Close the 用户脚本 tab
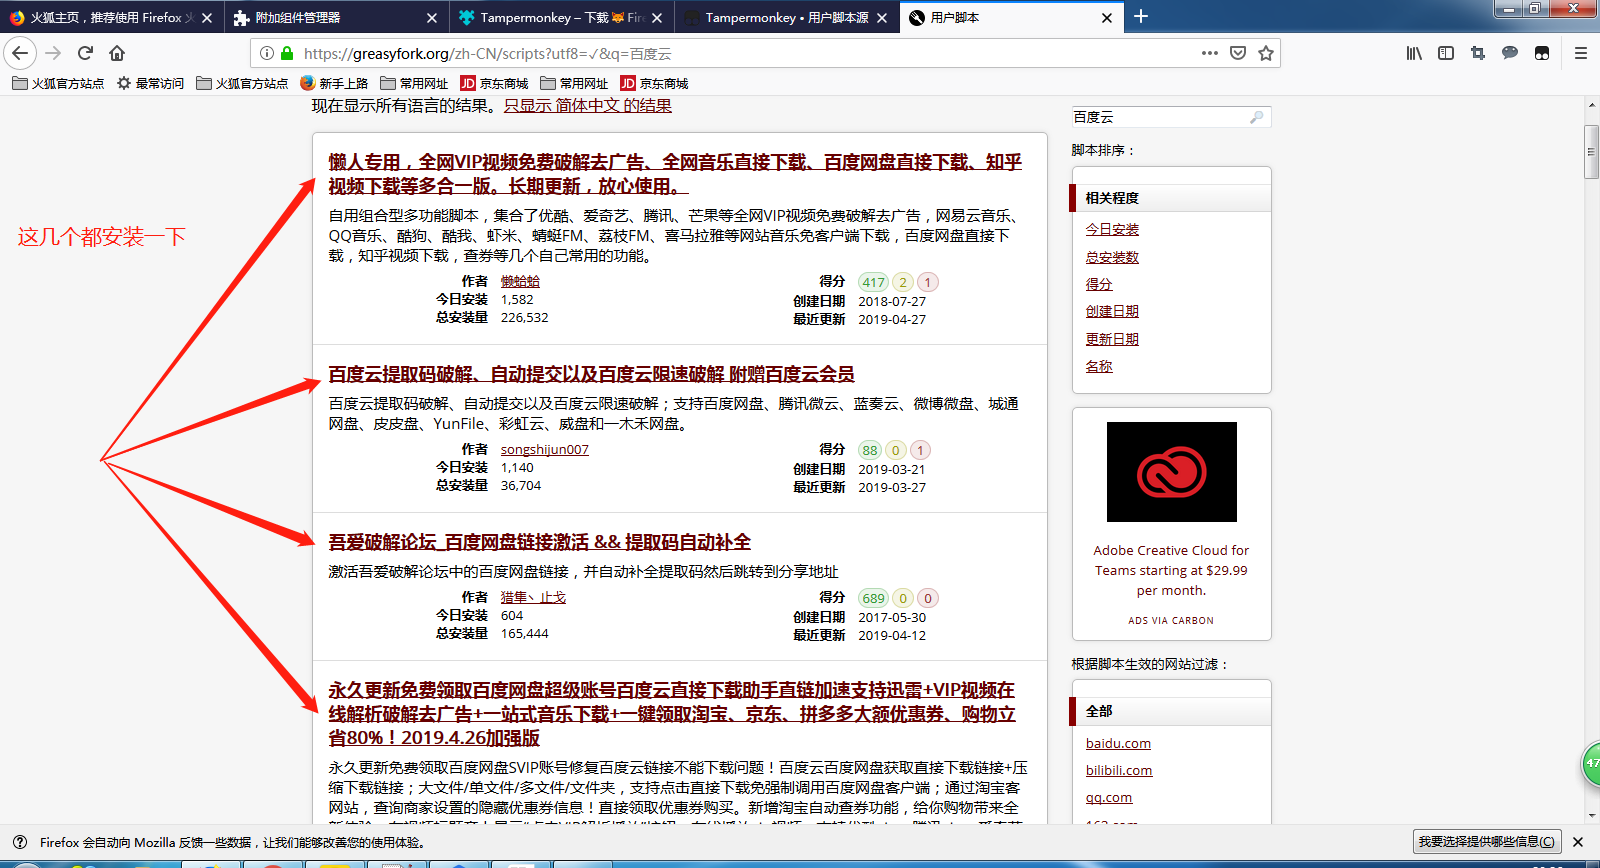1600x868 pixels. point(1107,17)
